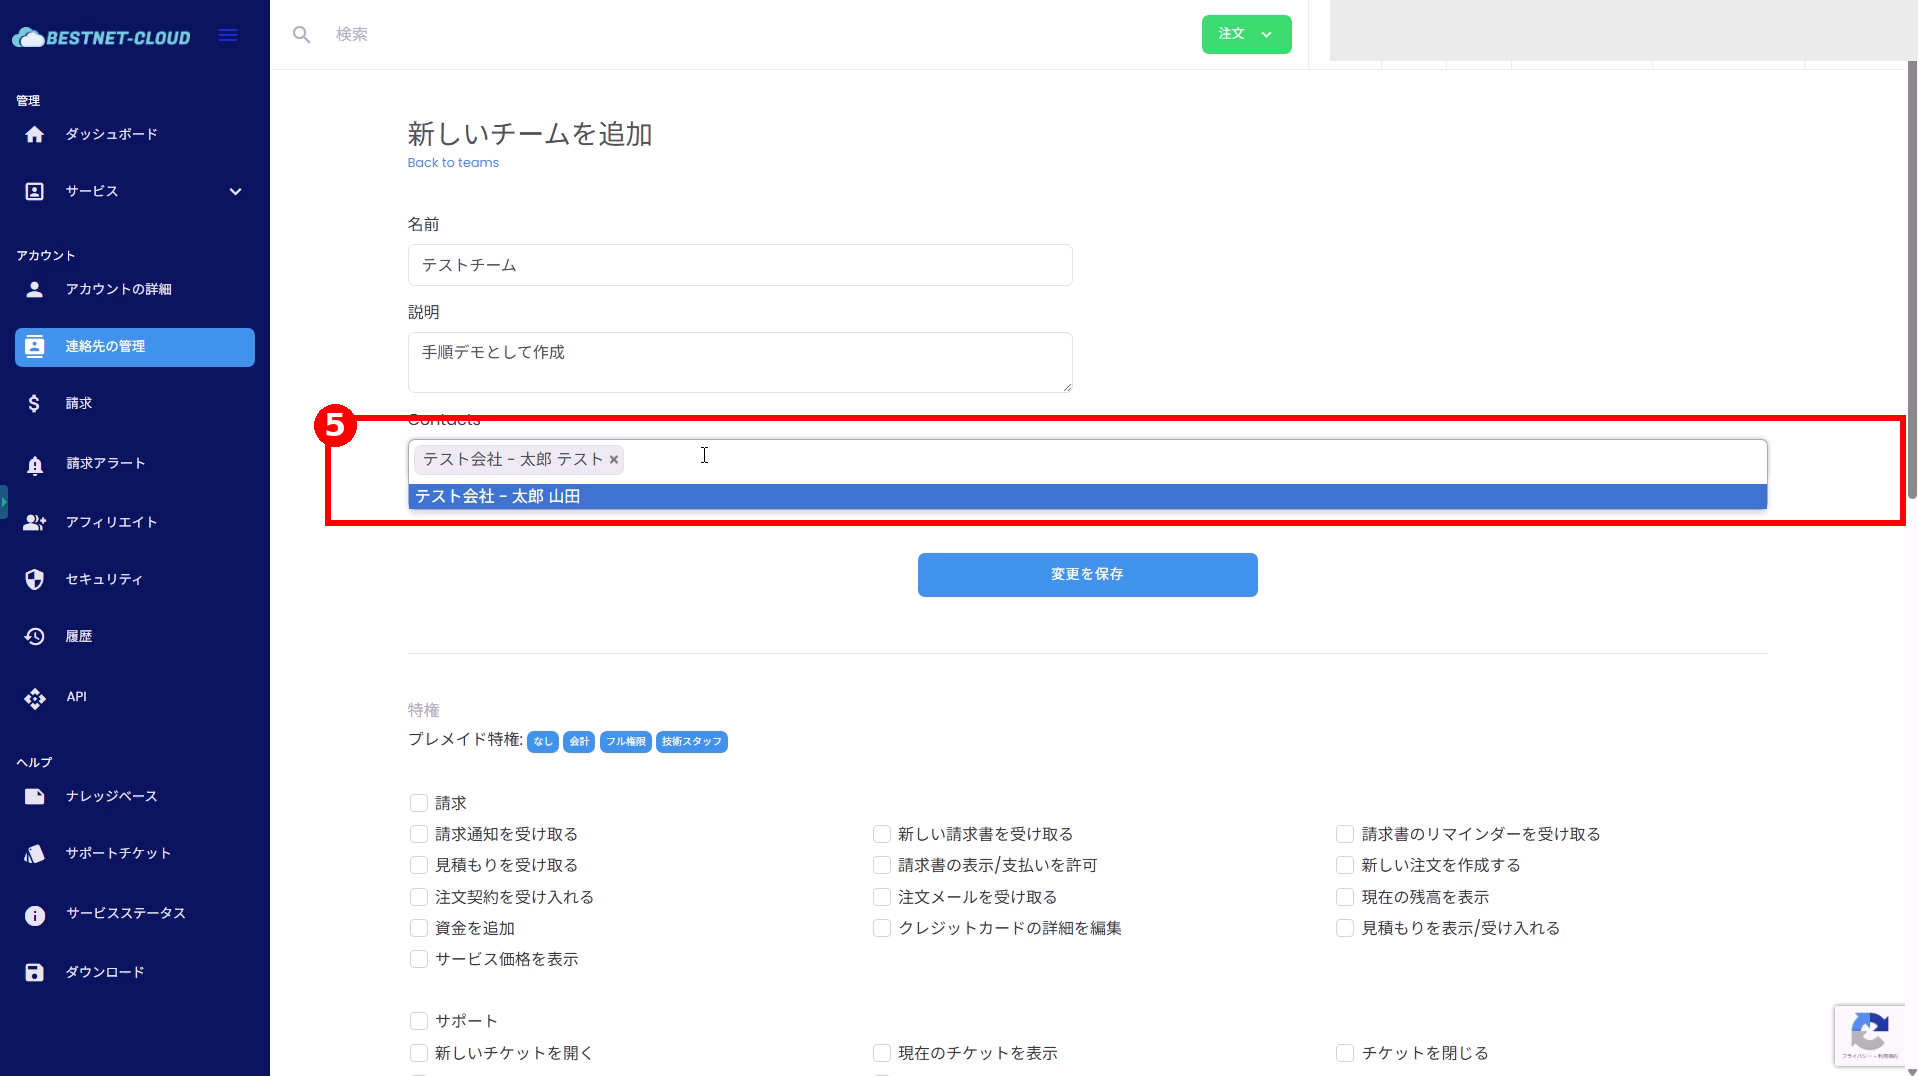The width and height of the screenshot is (1918, 1076).
Task: Enable the 請求 checkbox
Action: click(419, 803)
